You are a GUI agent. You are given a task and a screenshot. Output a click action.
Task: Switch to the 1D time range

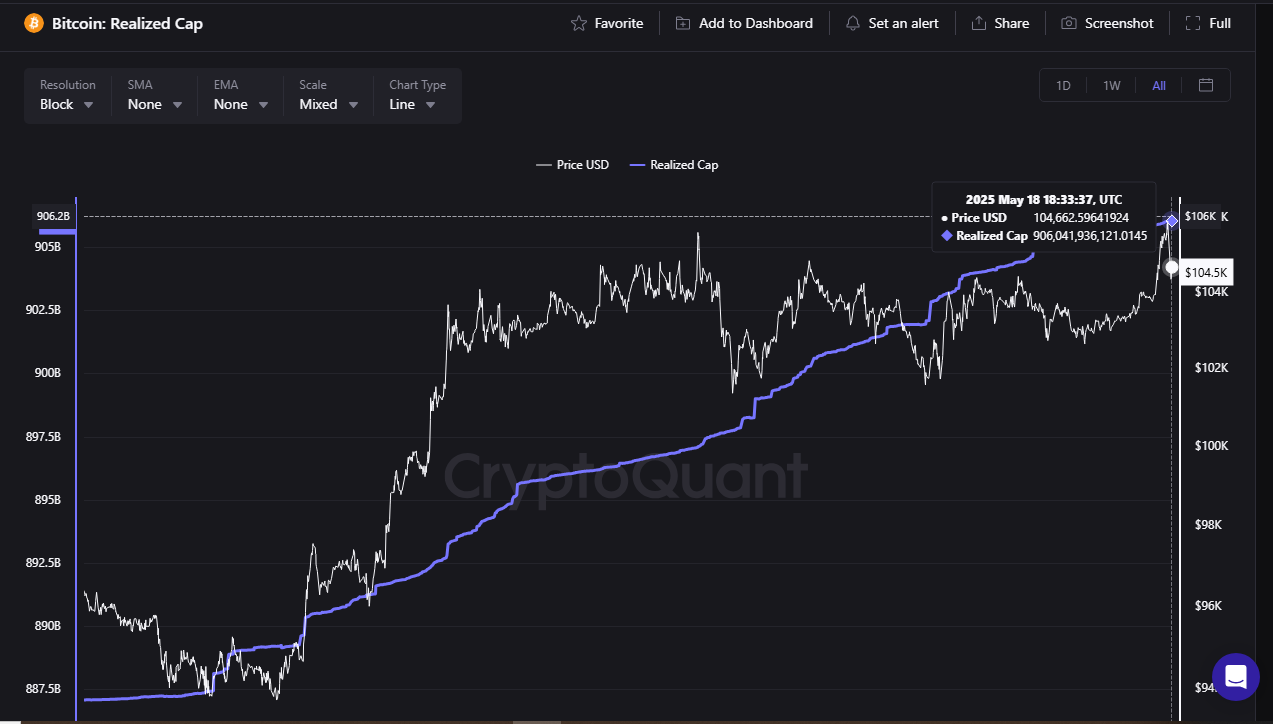(x=1062, y=85)
